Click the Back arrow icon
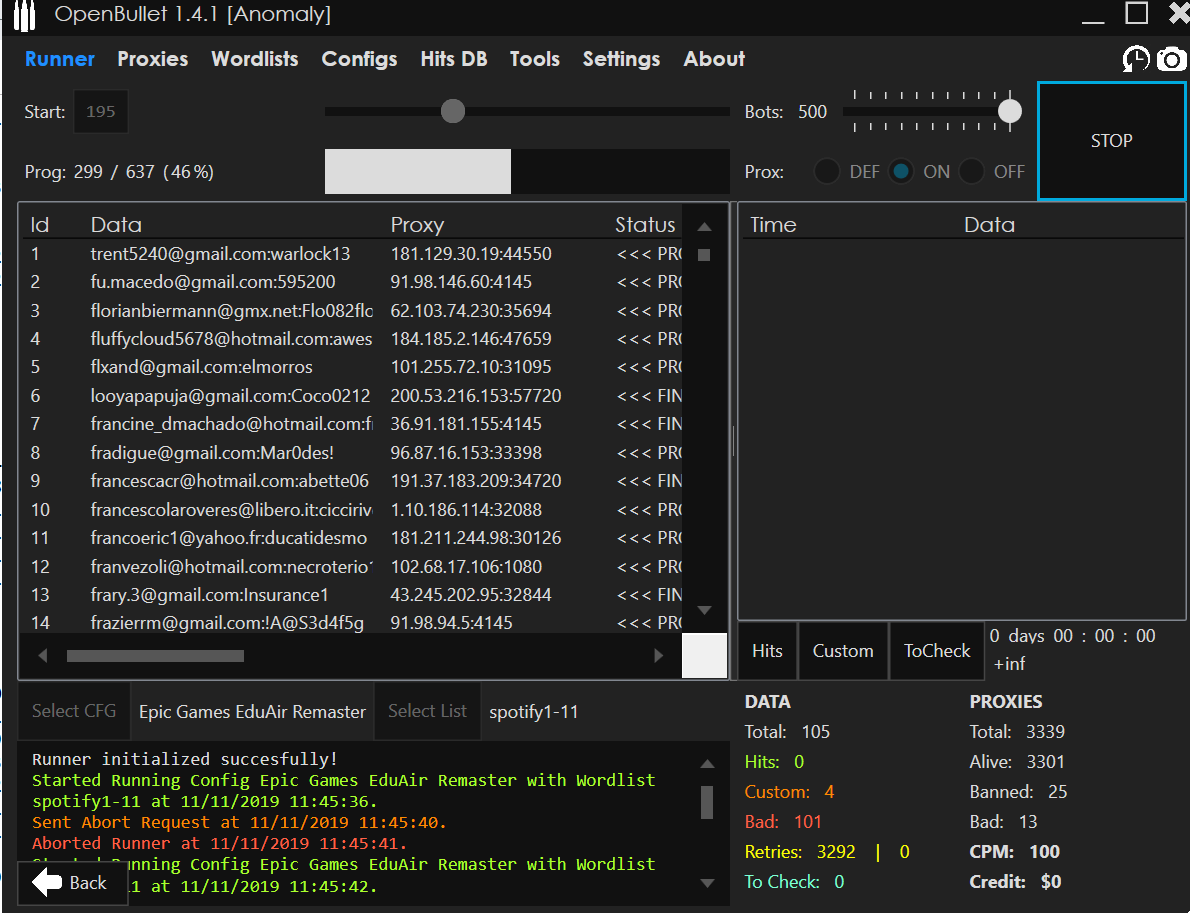 click(x=47, y=882)
